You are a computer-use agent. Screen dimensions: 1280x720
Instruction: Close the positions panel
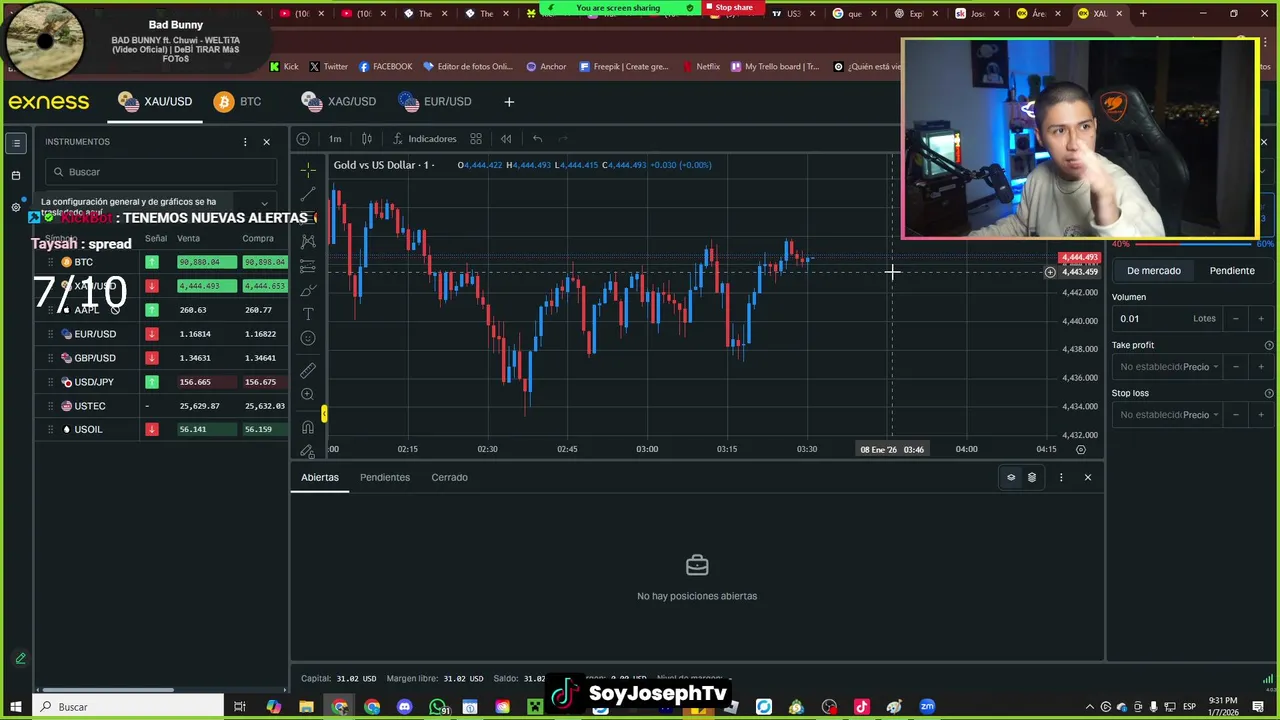click(1088, 477)
